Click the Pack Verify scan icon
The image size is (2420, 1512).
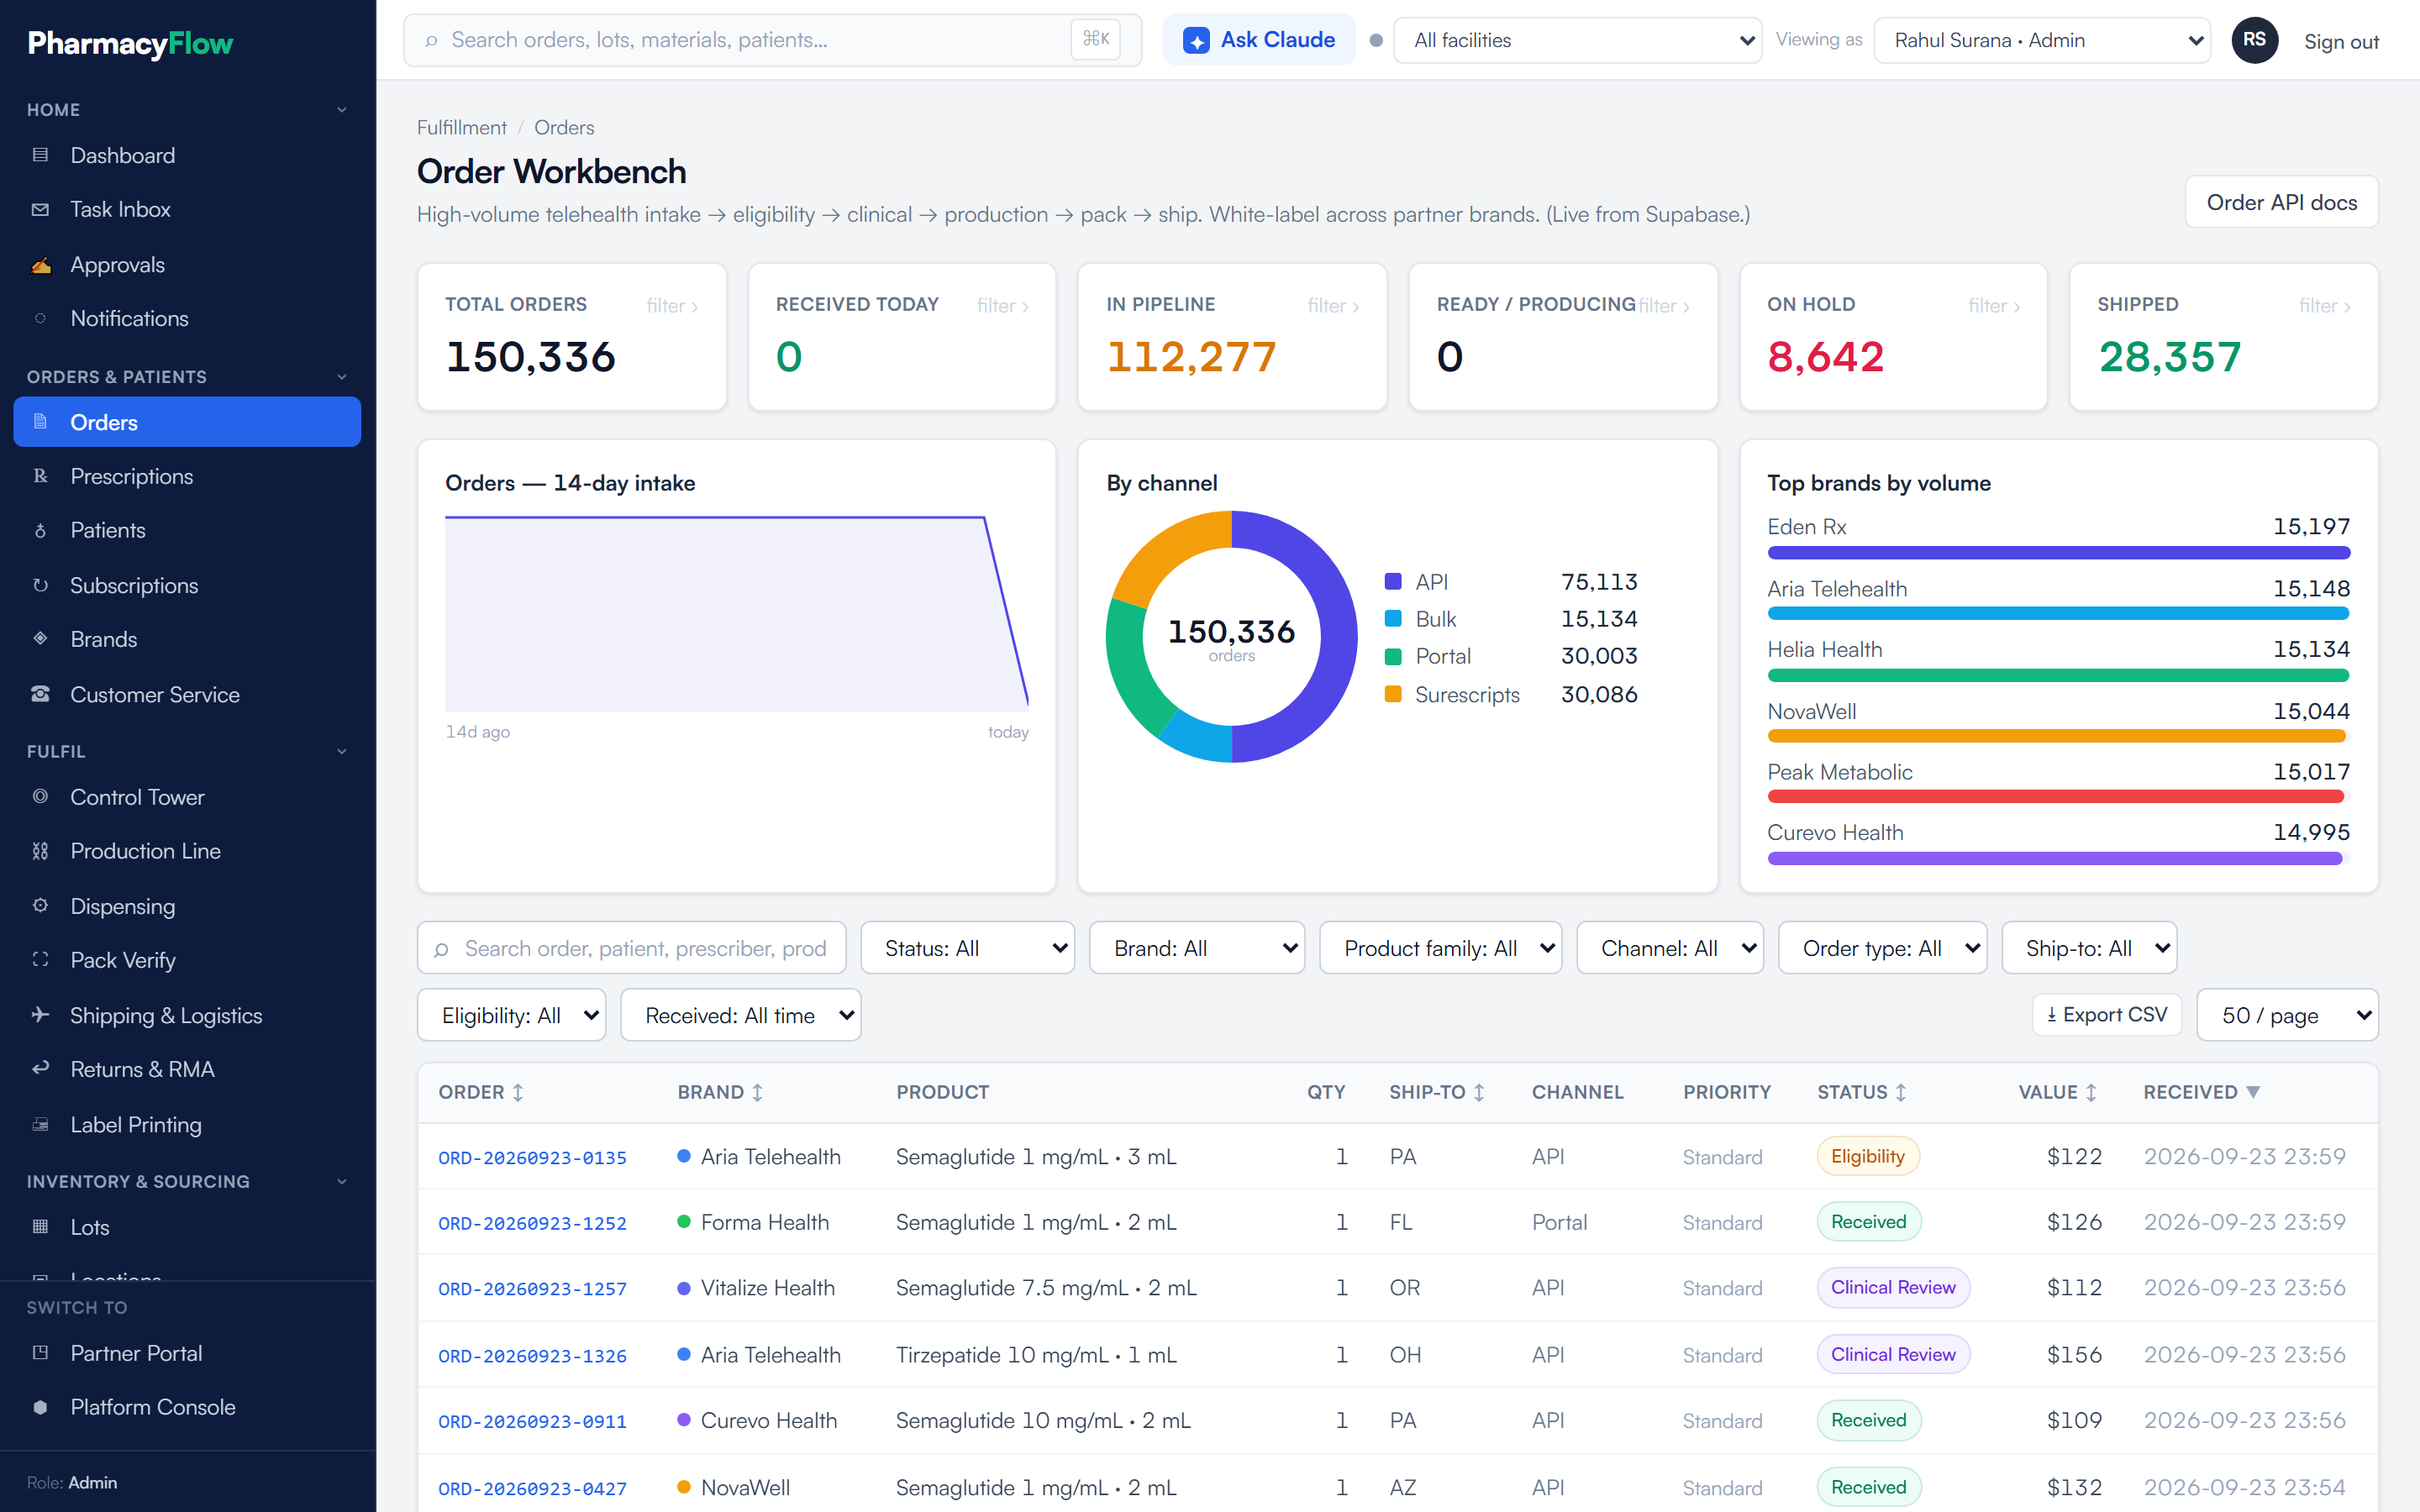(x=40, y=960)
